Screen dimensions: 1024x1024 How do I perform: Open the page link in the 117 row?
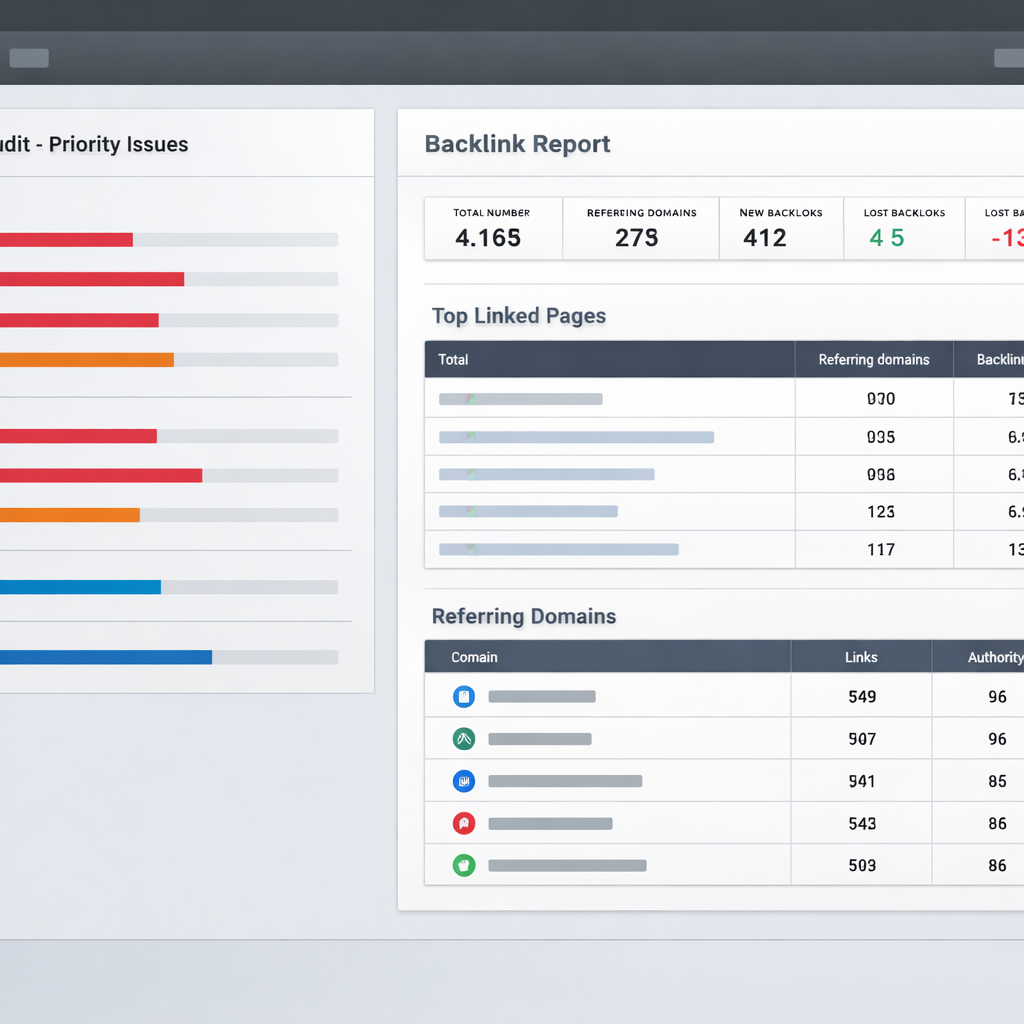pyautogui.click(x=558, y=549)
